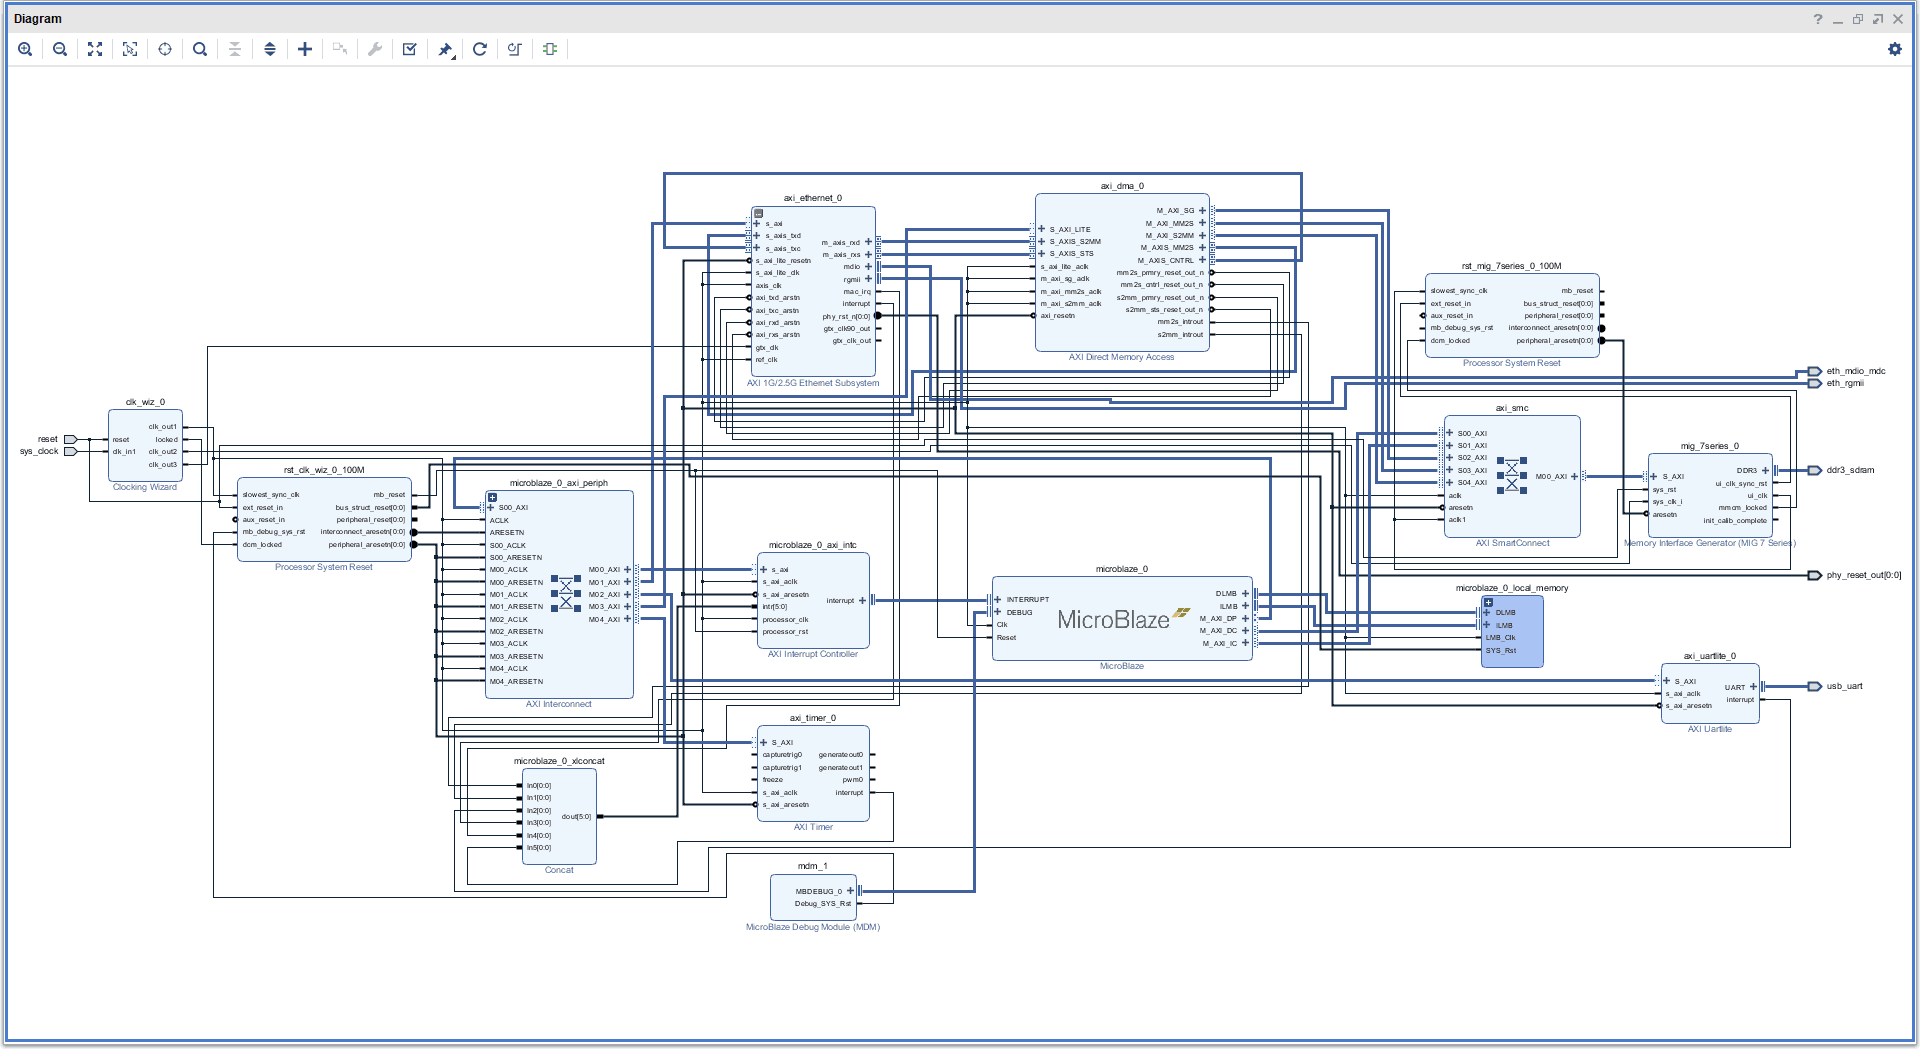Expand the MBDEBUG_0 port on mdm_1
Screen dimensions: 1920x1050
click(850, 891)
